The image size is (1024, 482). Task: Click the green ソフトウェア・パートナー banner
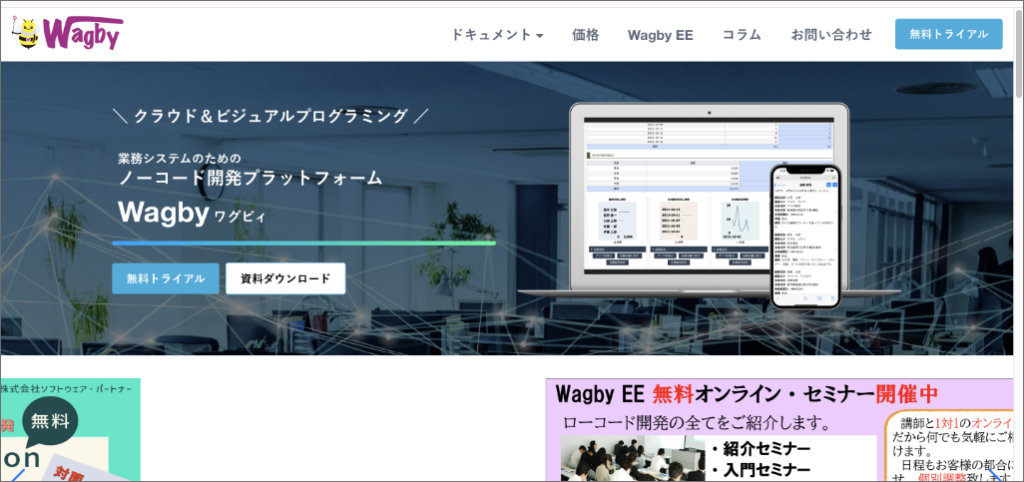click(70, 430)
